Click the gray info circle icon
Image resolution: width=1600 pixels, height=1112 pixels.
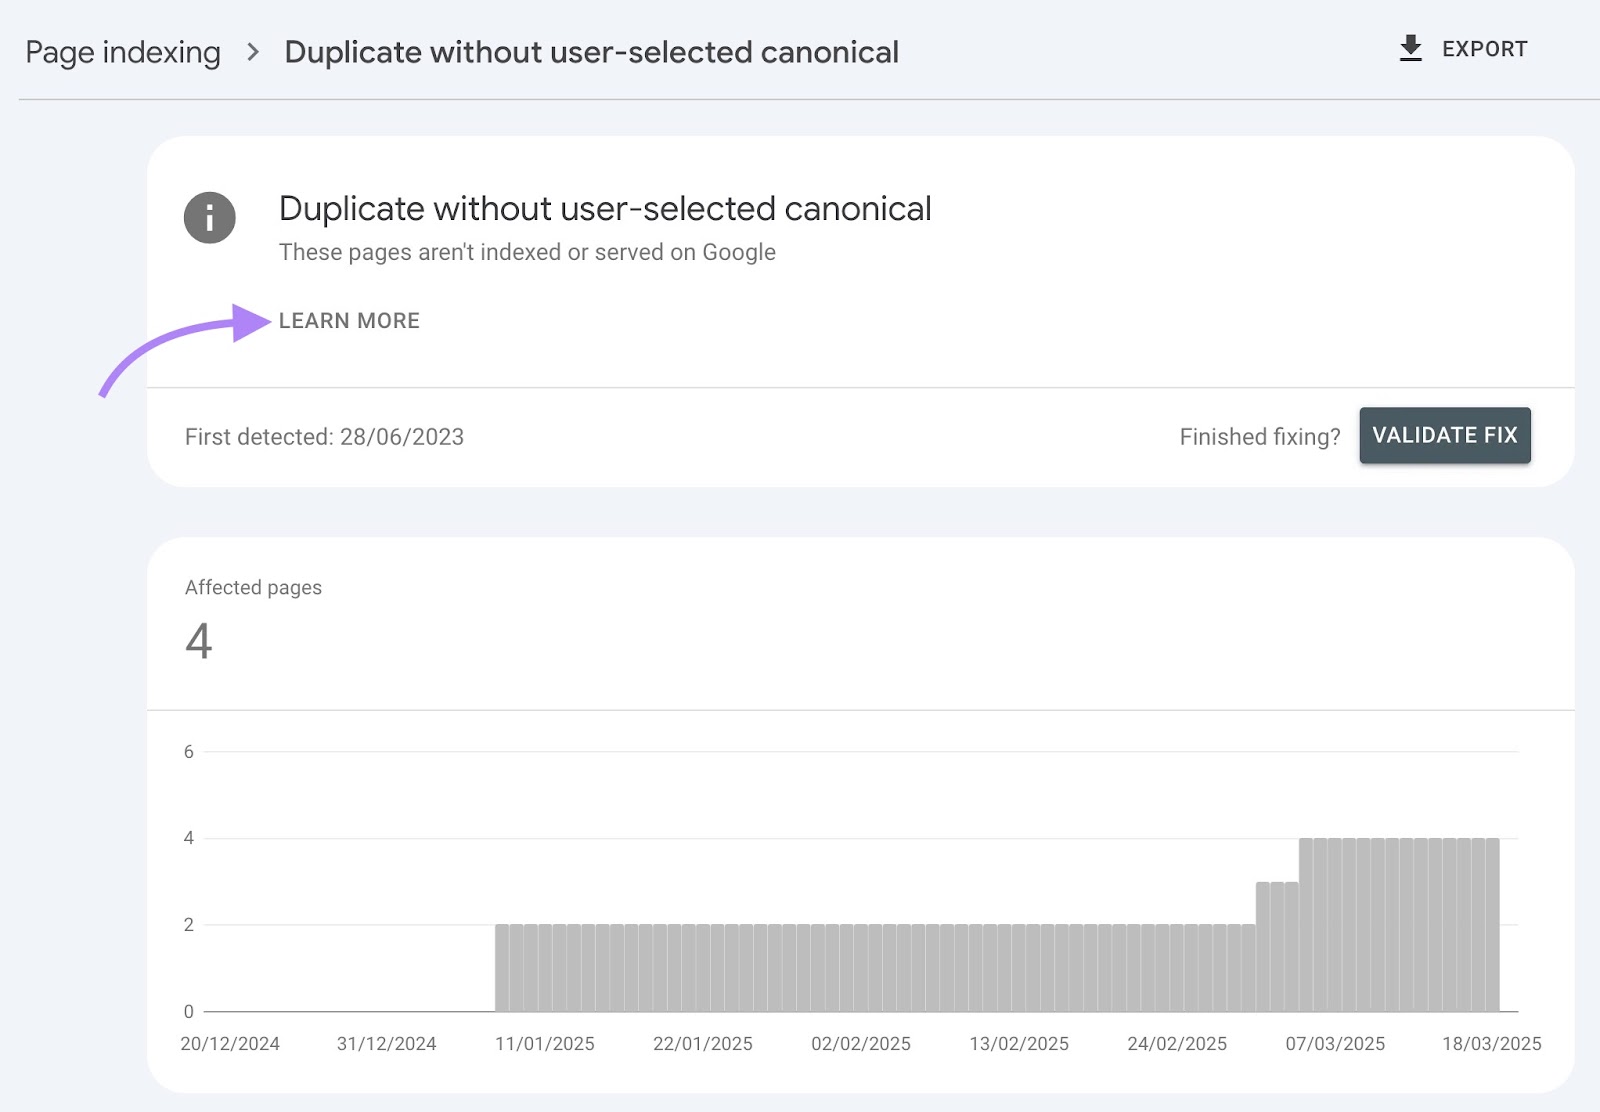(x=210, y=218)
